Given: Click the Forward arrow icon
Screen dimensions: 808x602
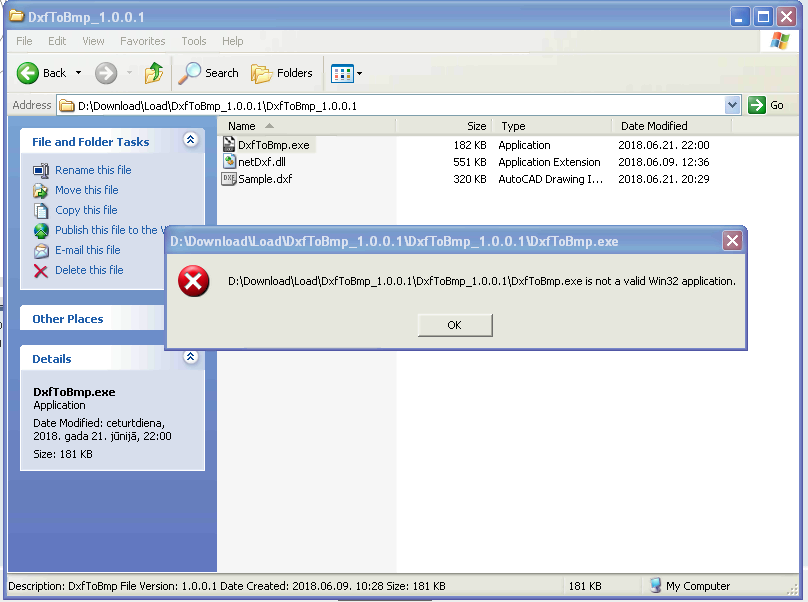Looking at the screenshot, I should pyautogui.click(x=106, y=73).
